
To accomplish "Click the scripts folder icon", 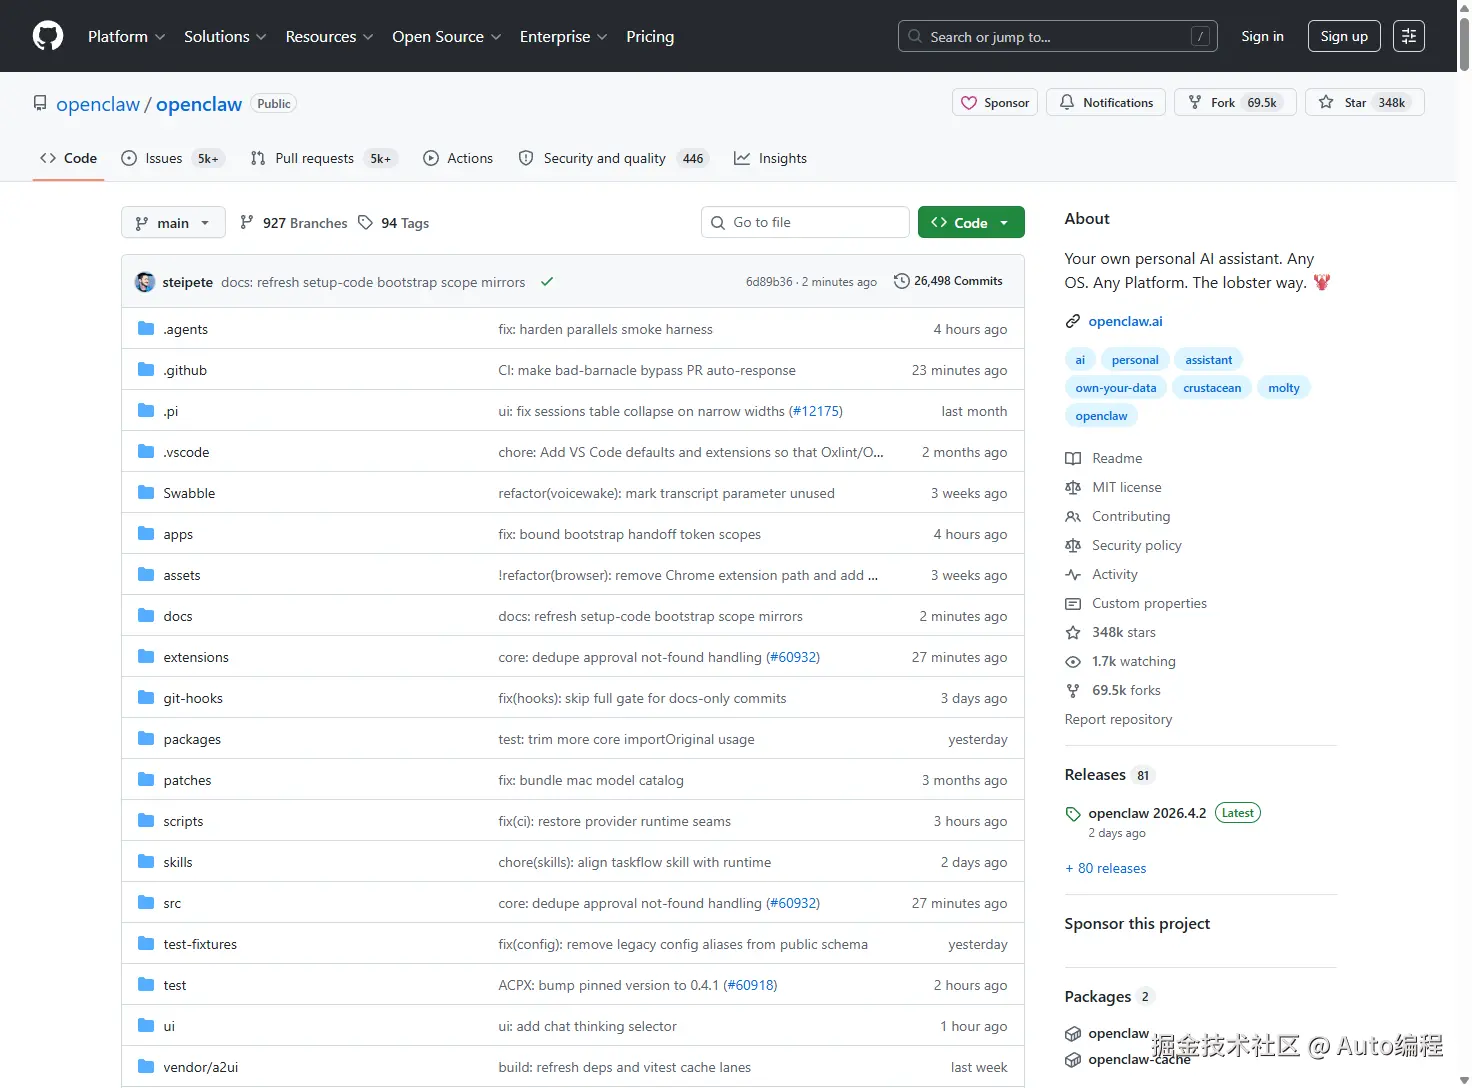I will pos(146,820).
